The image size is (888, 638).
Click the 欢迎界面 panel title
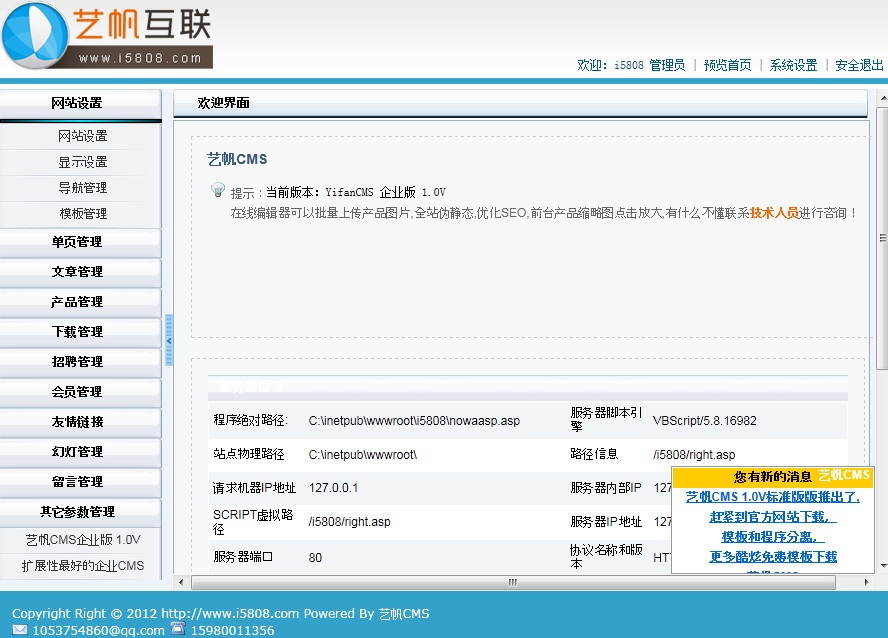[223, 103]
